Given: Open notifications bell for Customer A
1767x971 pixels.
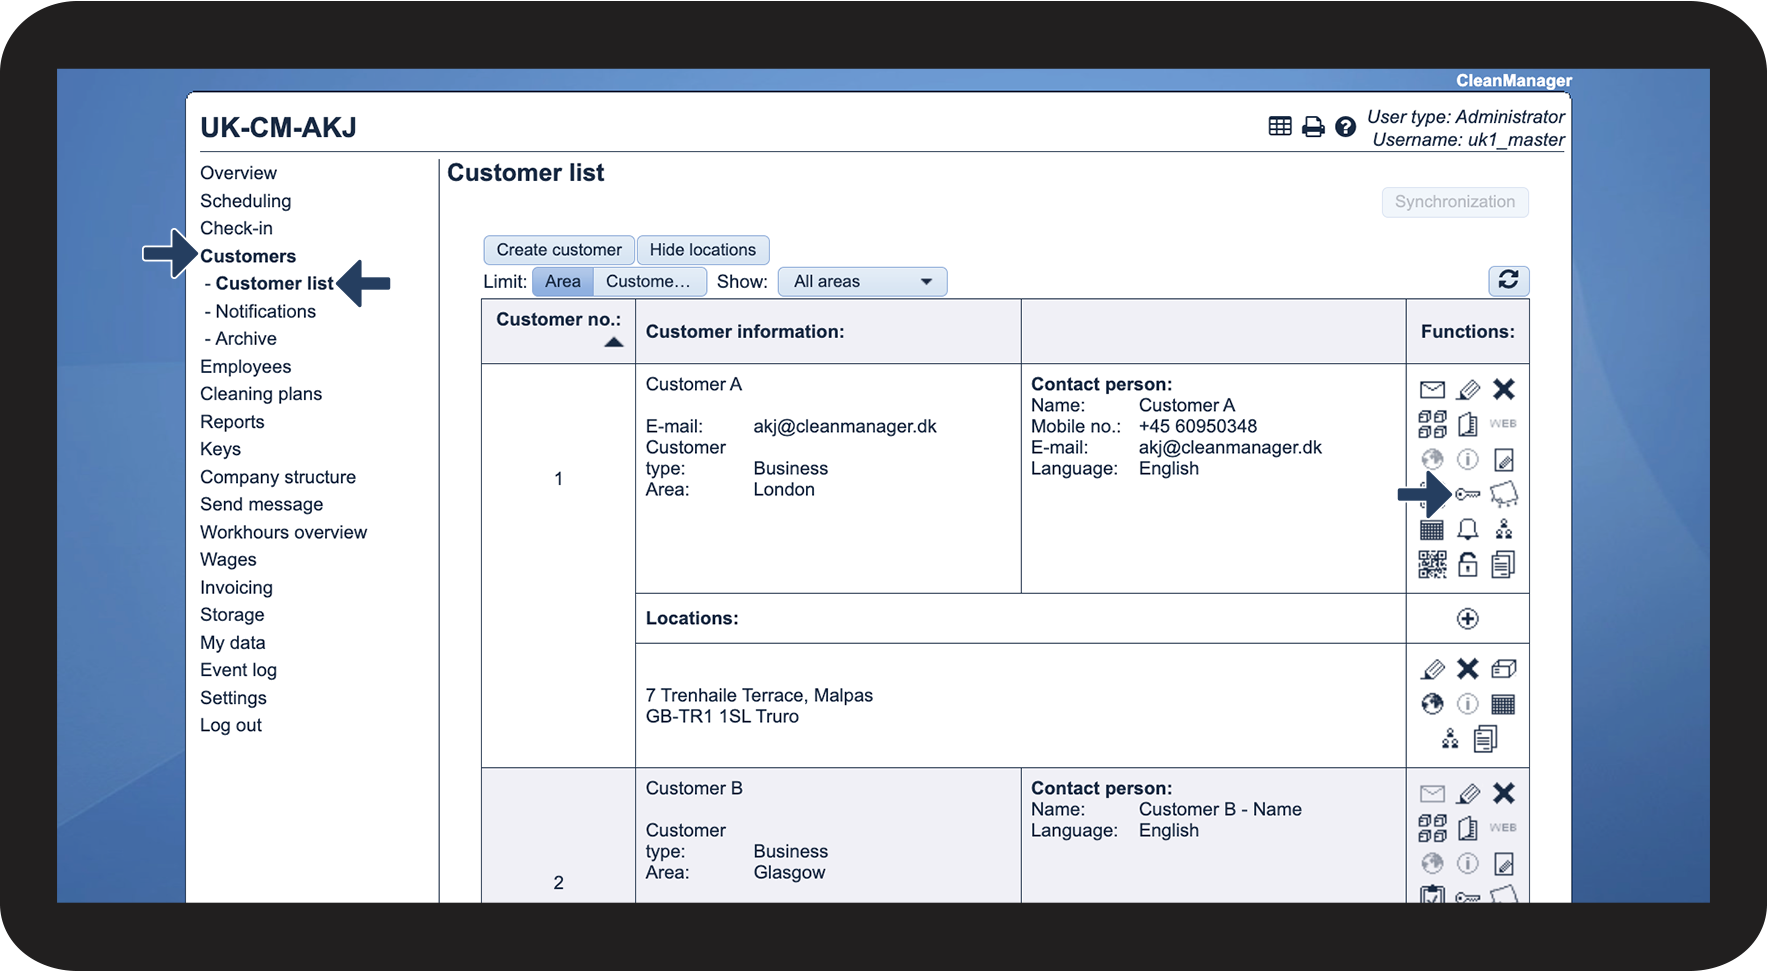Looking at the screenshot, I should (x=1468, y=529).
